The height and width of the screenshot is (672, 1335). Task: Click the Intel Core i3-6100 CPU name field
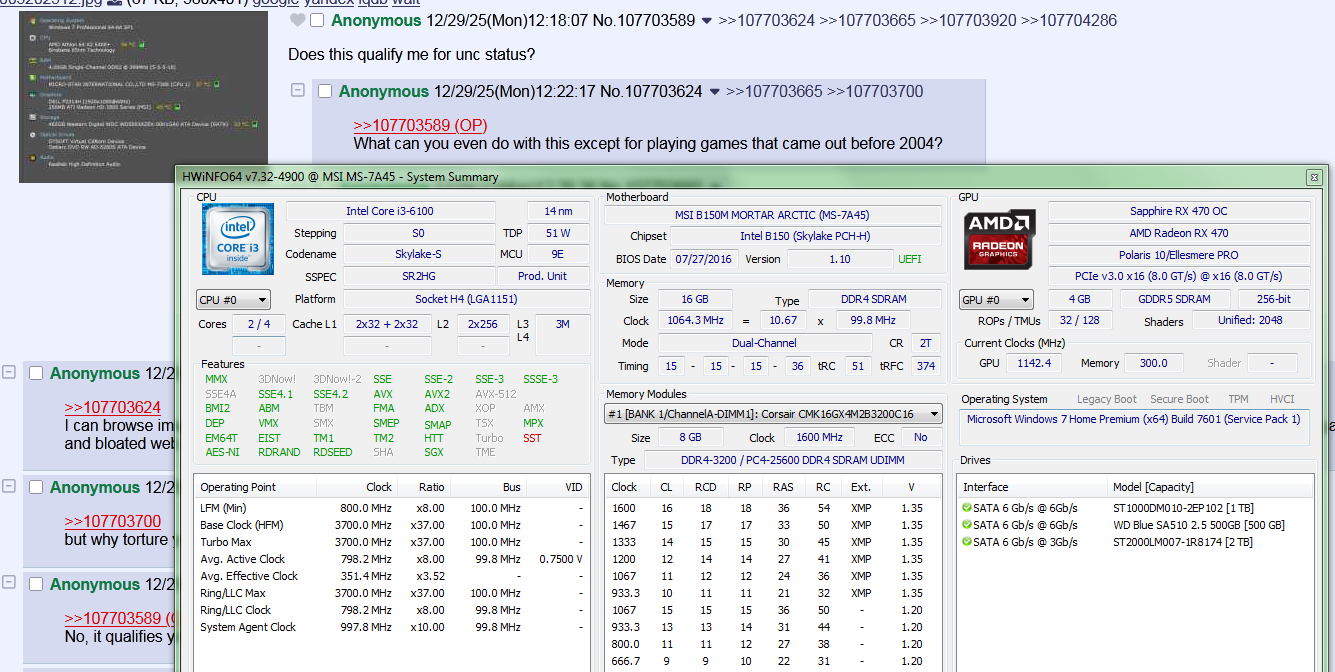point(390,211)
